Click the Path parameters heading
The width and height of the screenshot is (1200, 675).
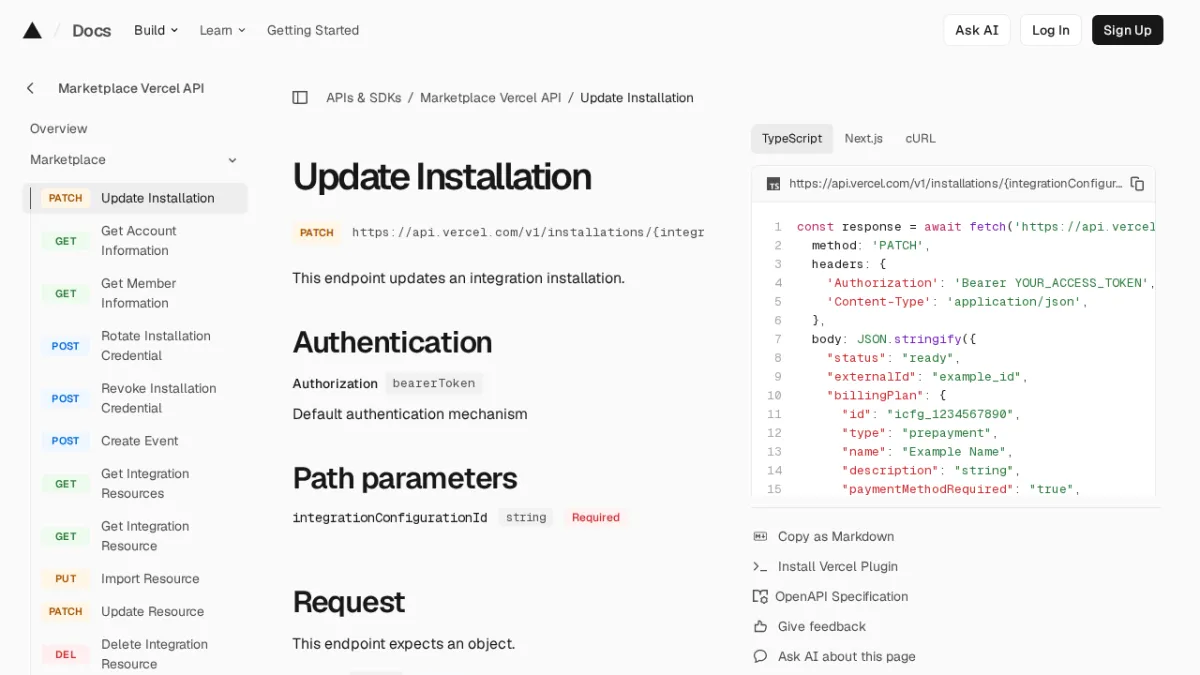click(405, 478)
